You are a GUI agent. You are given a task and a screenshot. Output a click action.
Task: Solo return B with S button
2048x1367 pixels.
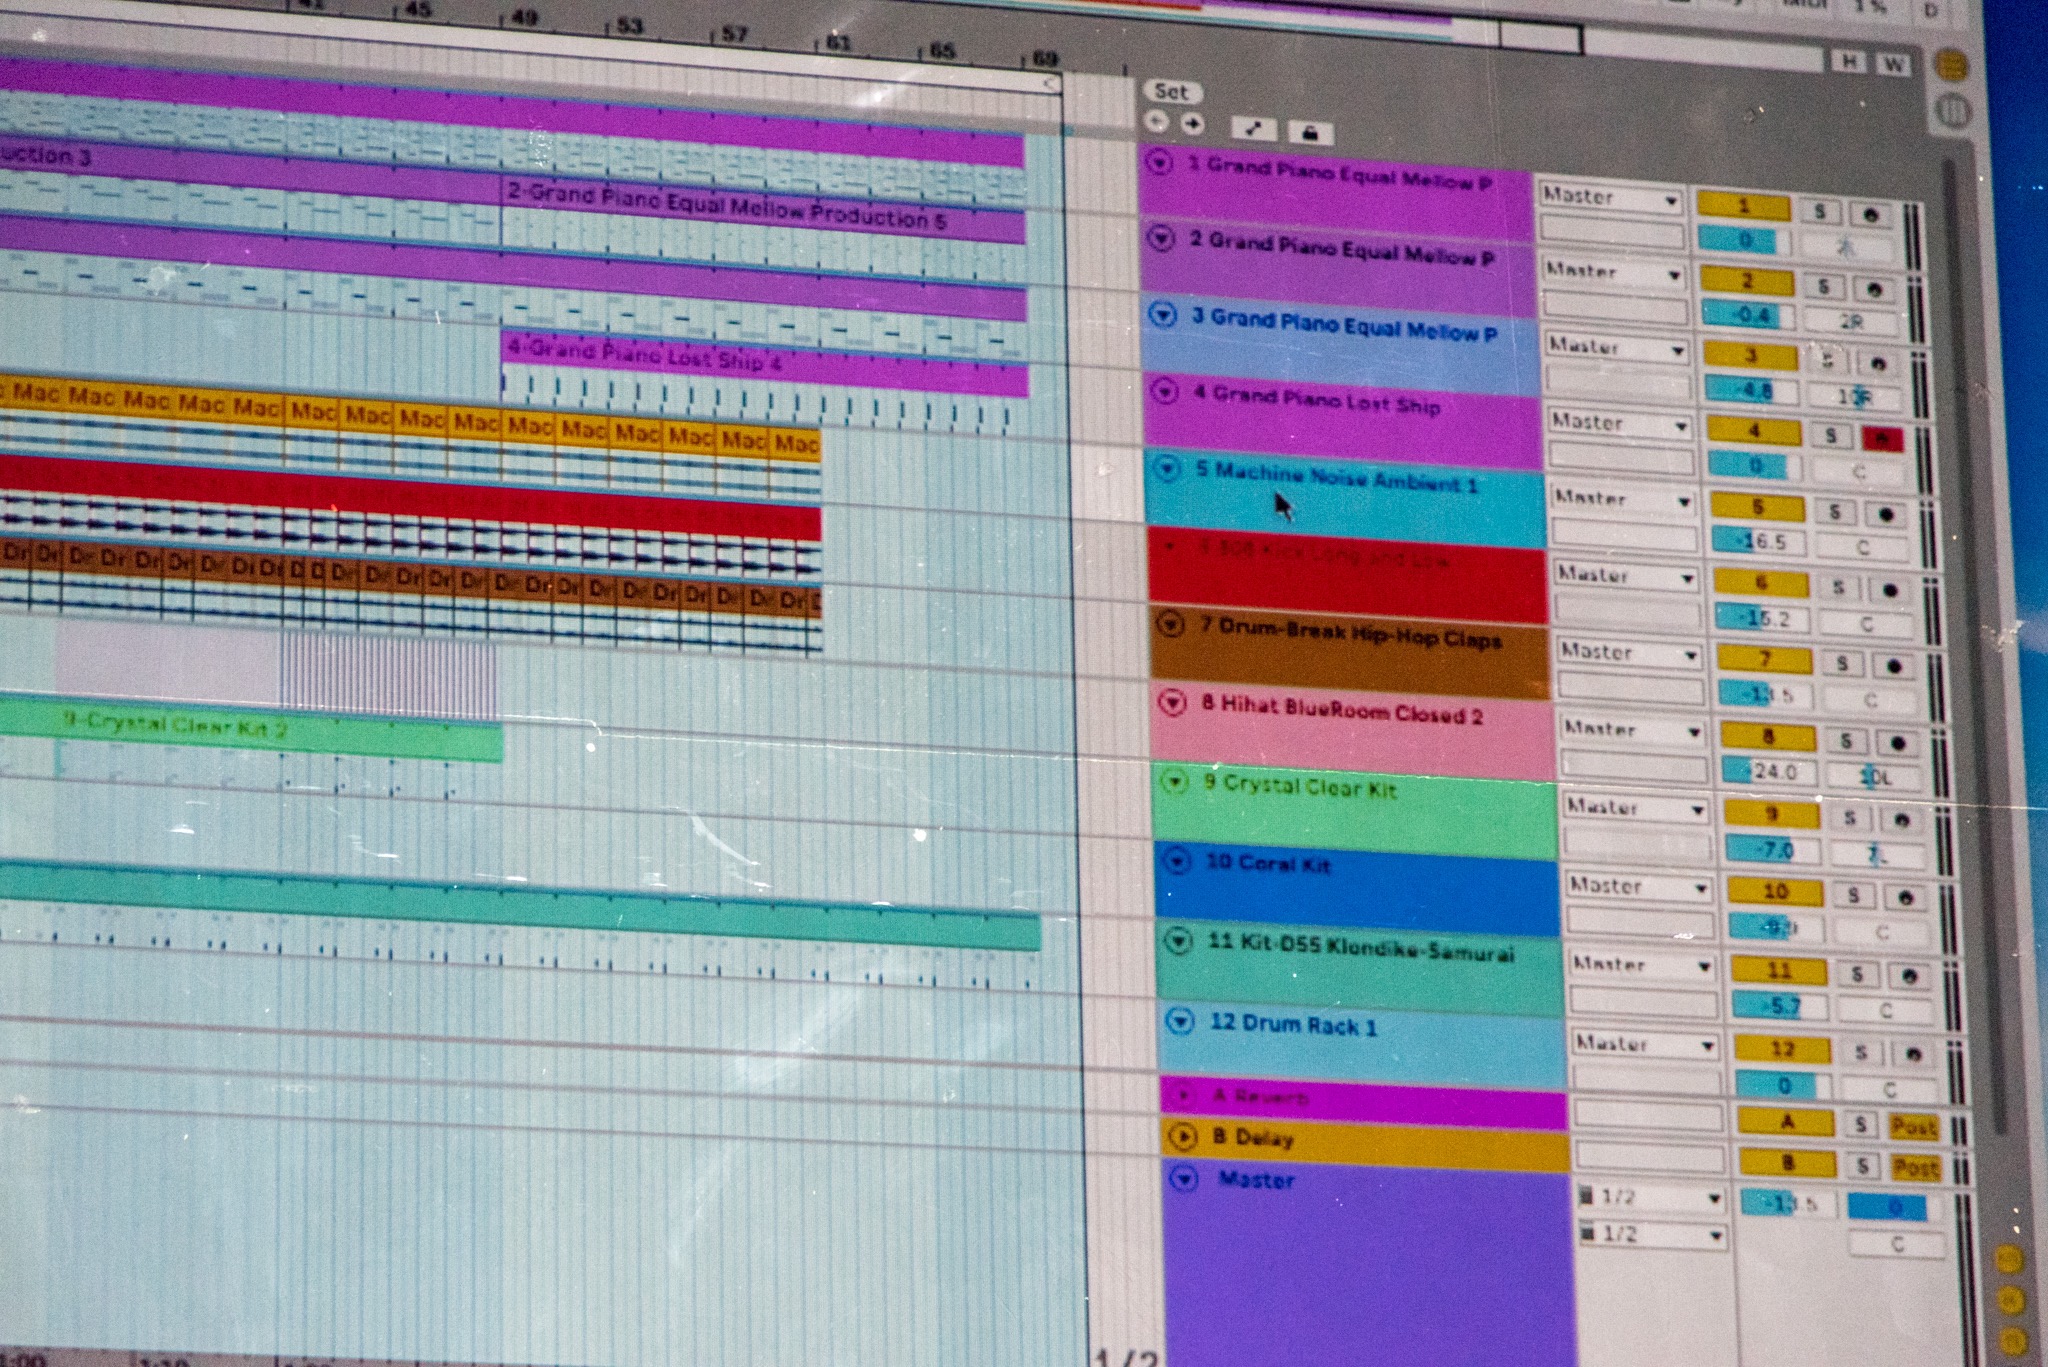coord(1862,1165)
